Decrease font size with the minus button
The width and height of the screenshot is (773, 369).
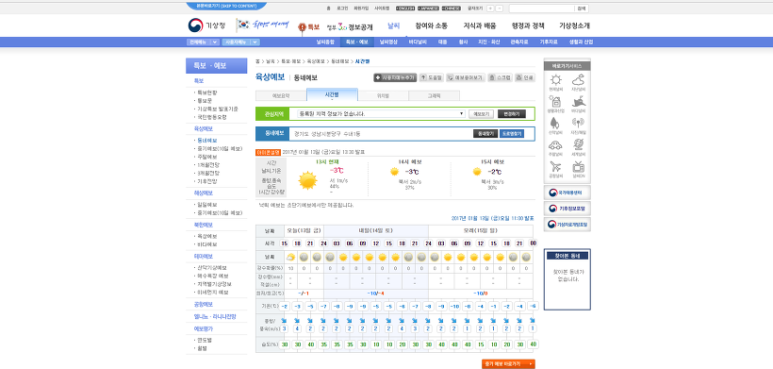tap(499, 8)
